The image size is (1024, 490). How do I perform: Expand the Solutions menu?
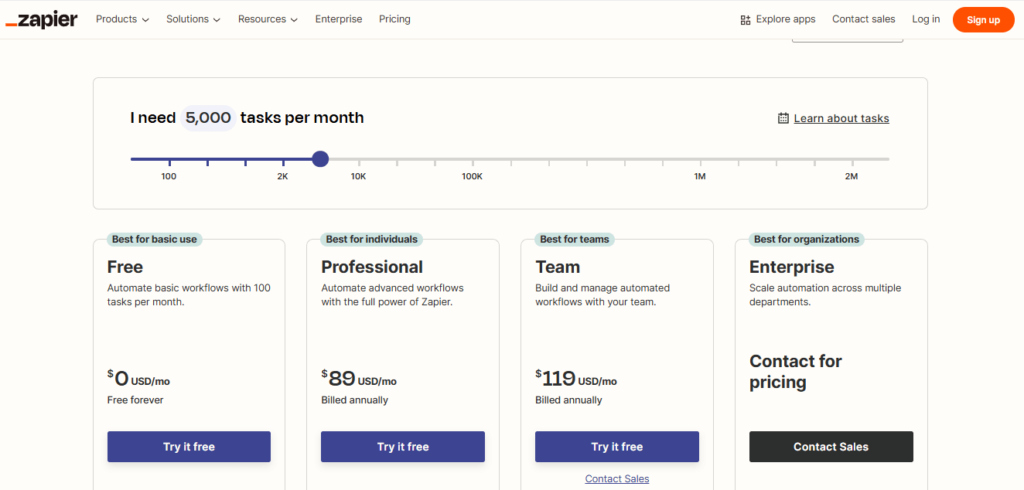coord(193,20)
